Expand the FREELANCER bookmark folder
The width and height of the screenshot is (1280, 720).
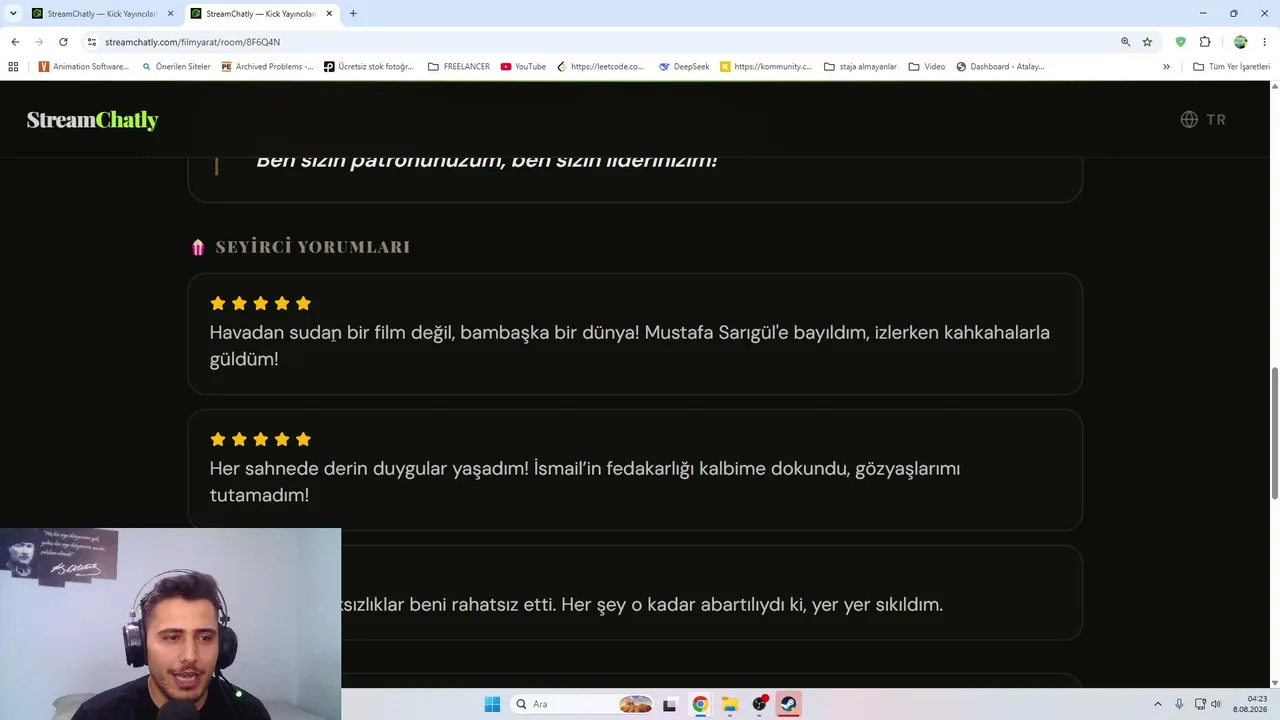point(459,67)
